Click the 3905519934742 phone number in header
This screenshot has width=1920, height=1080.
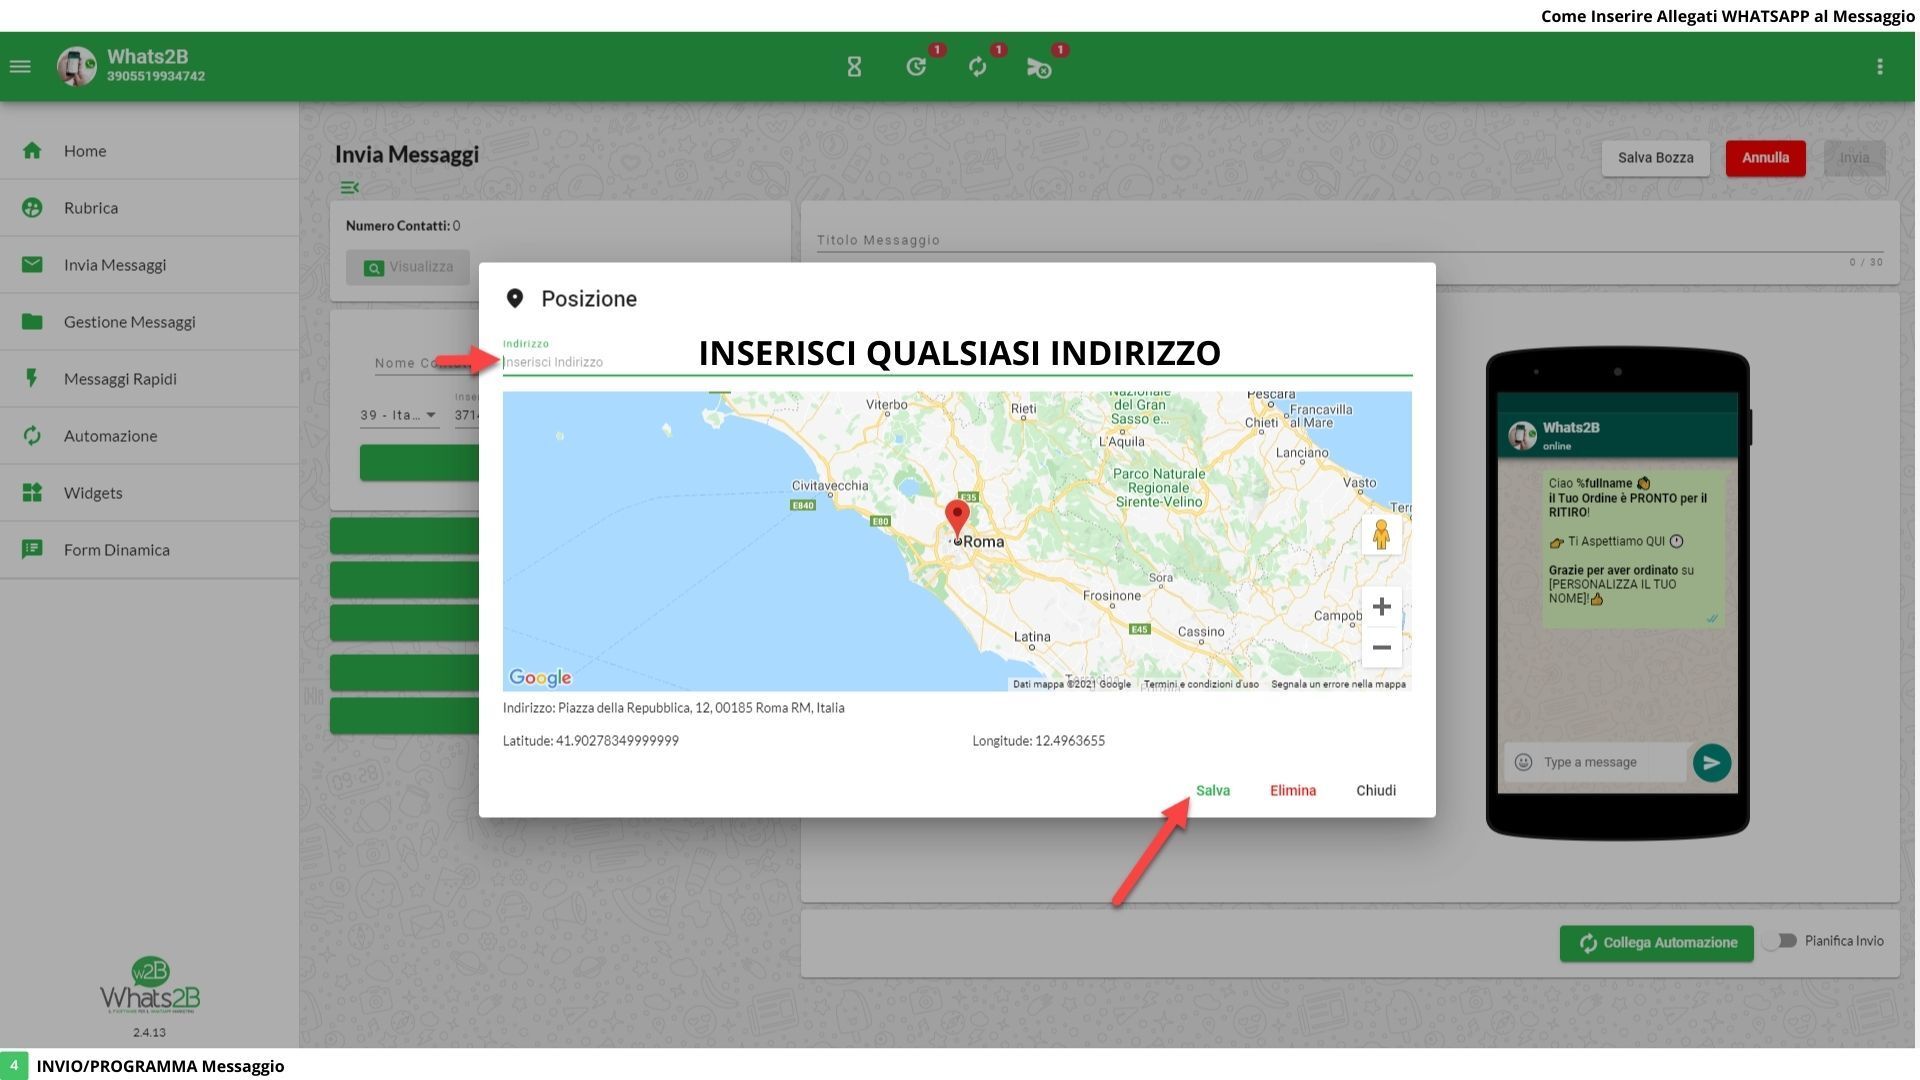tap(156, 77)
